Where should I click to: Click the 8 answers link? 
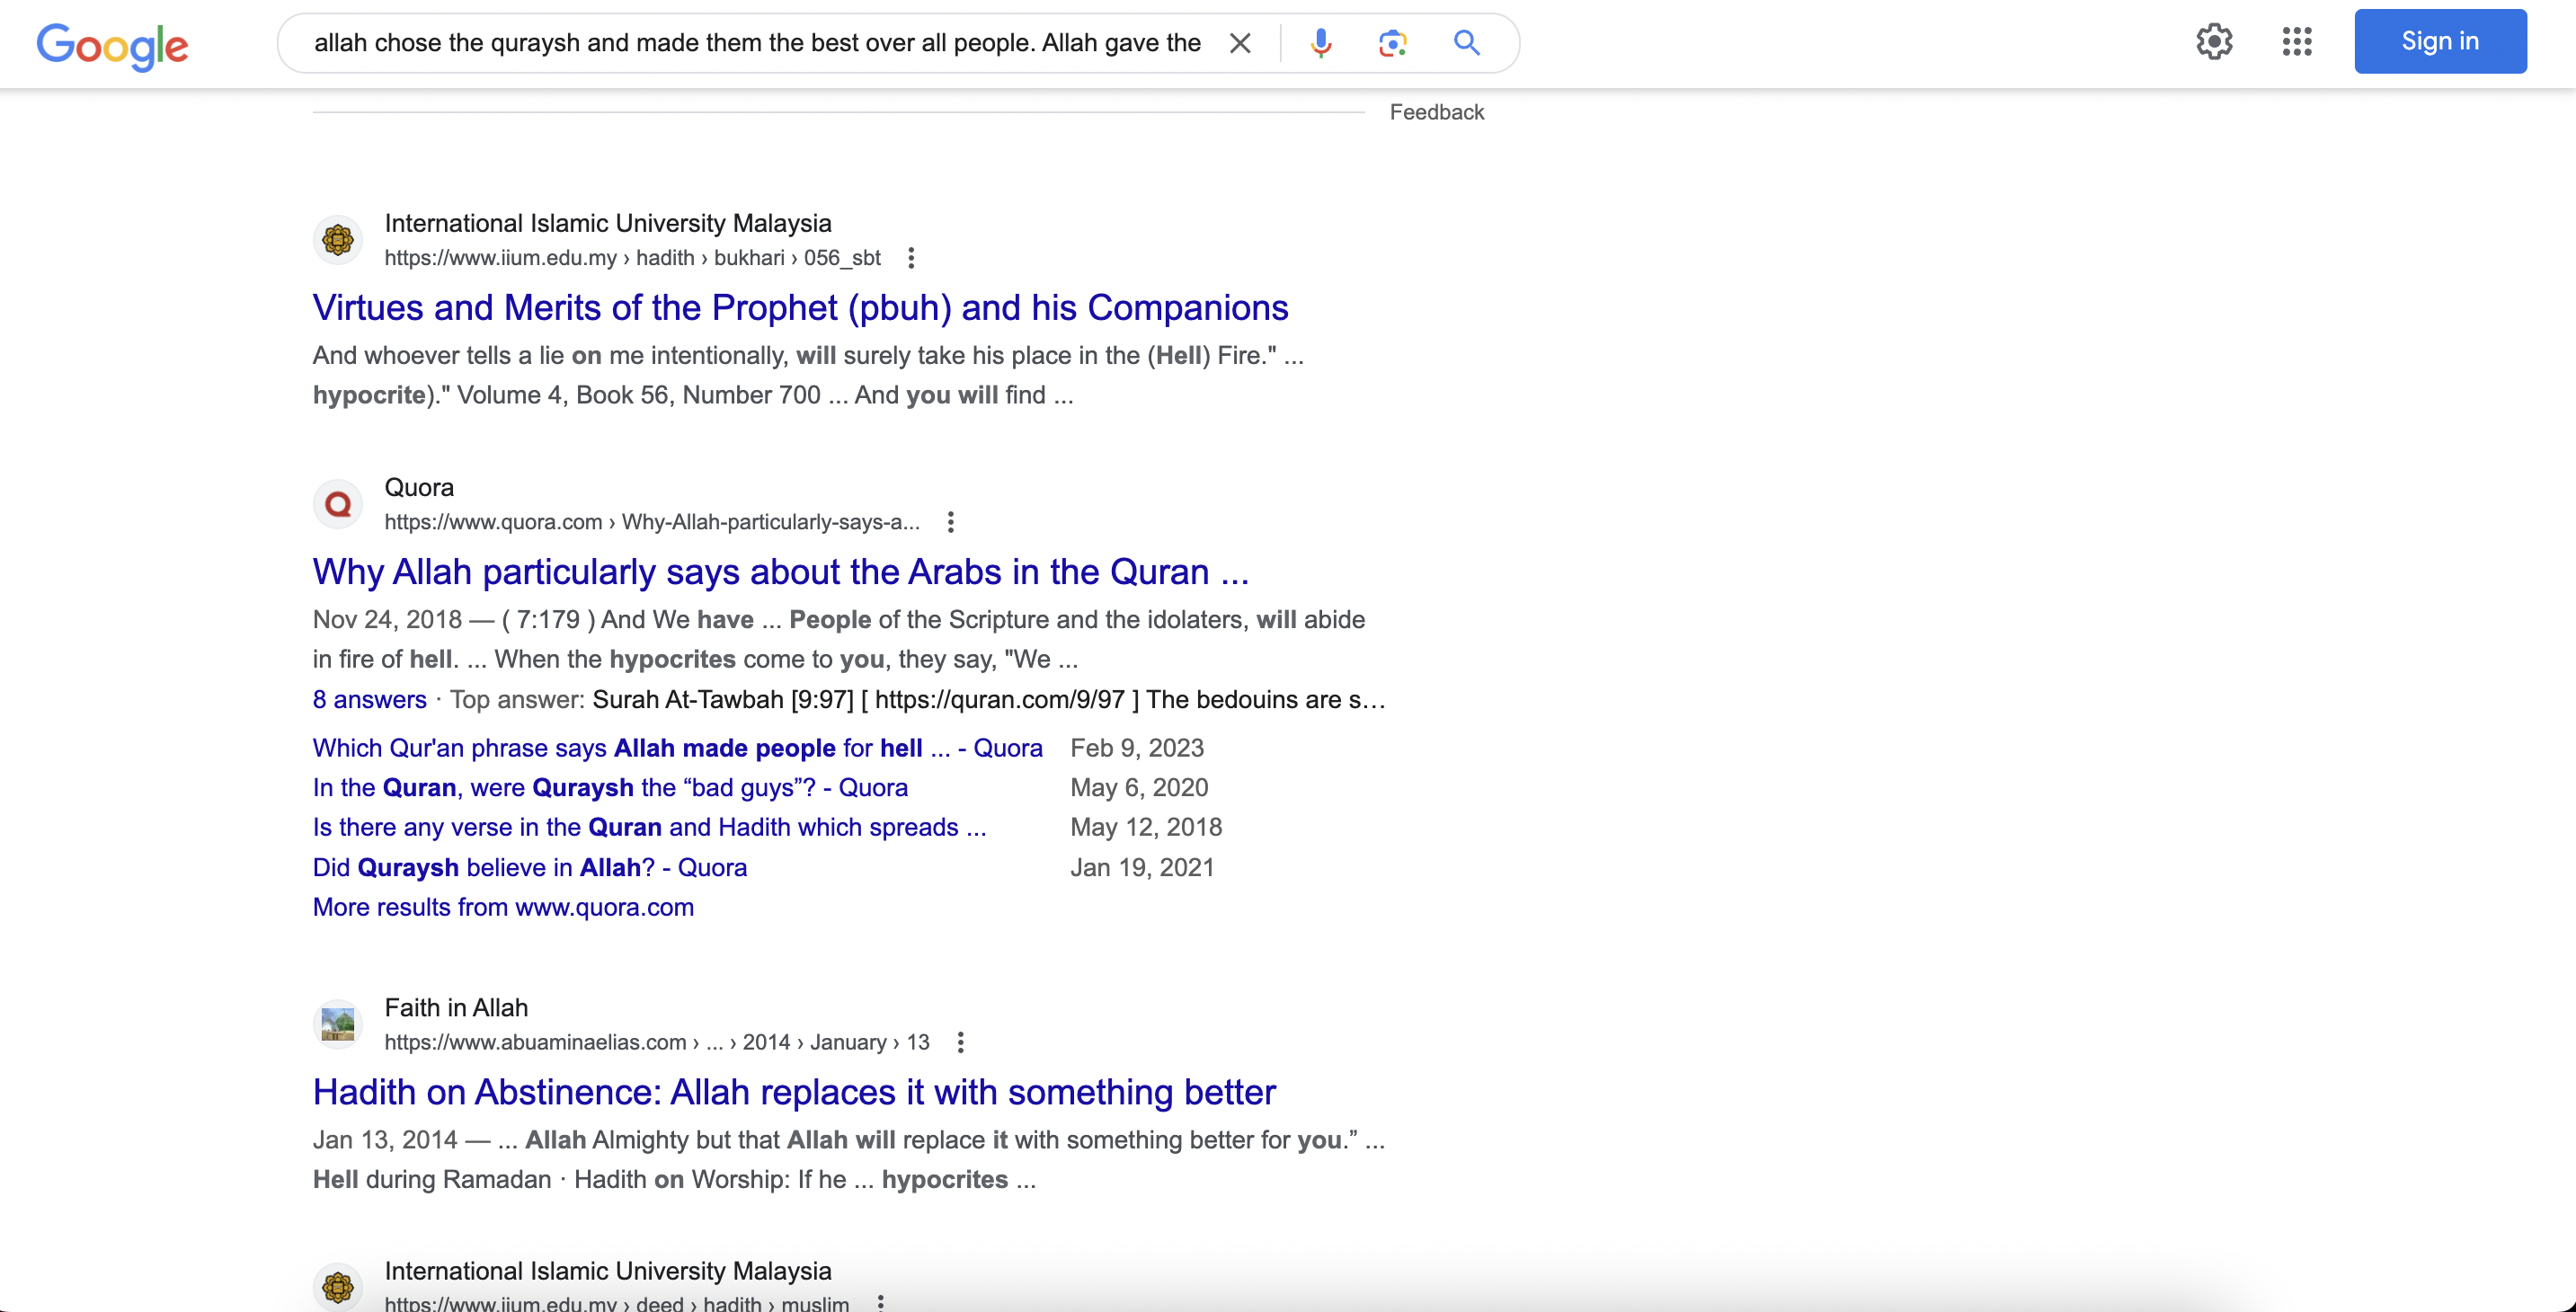[x=369, y=699]
